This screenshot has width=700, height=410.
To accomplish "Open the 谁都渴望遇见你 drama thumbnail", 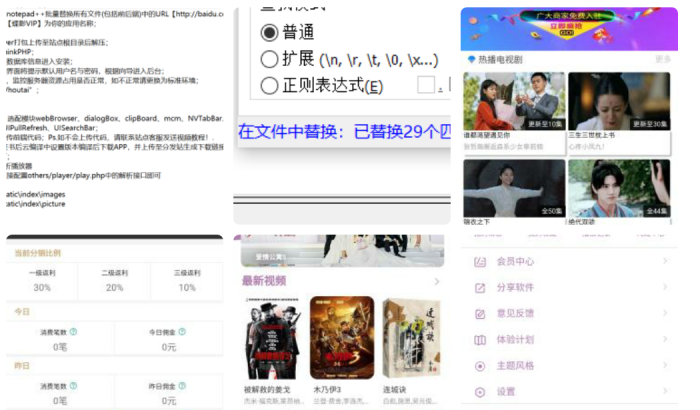I will coord(514,101).
